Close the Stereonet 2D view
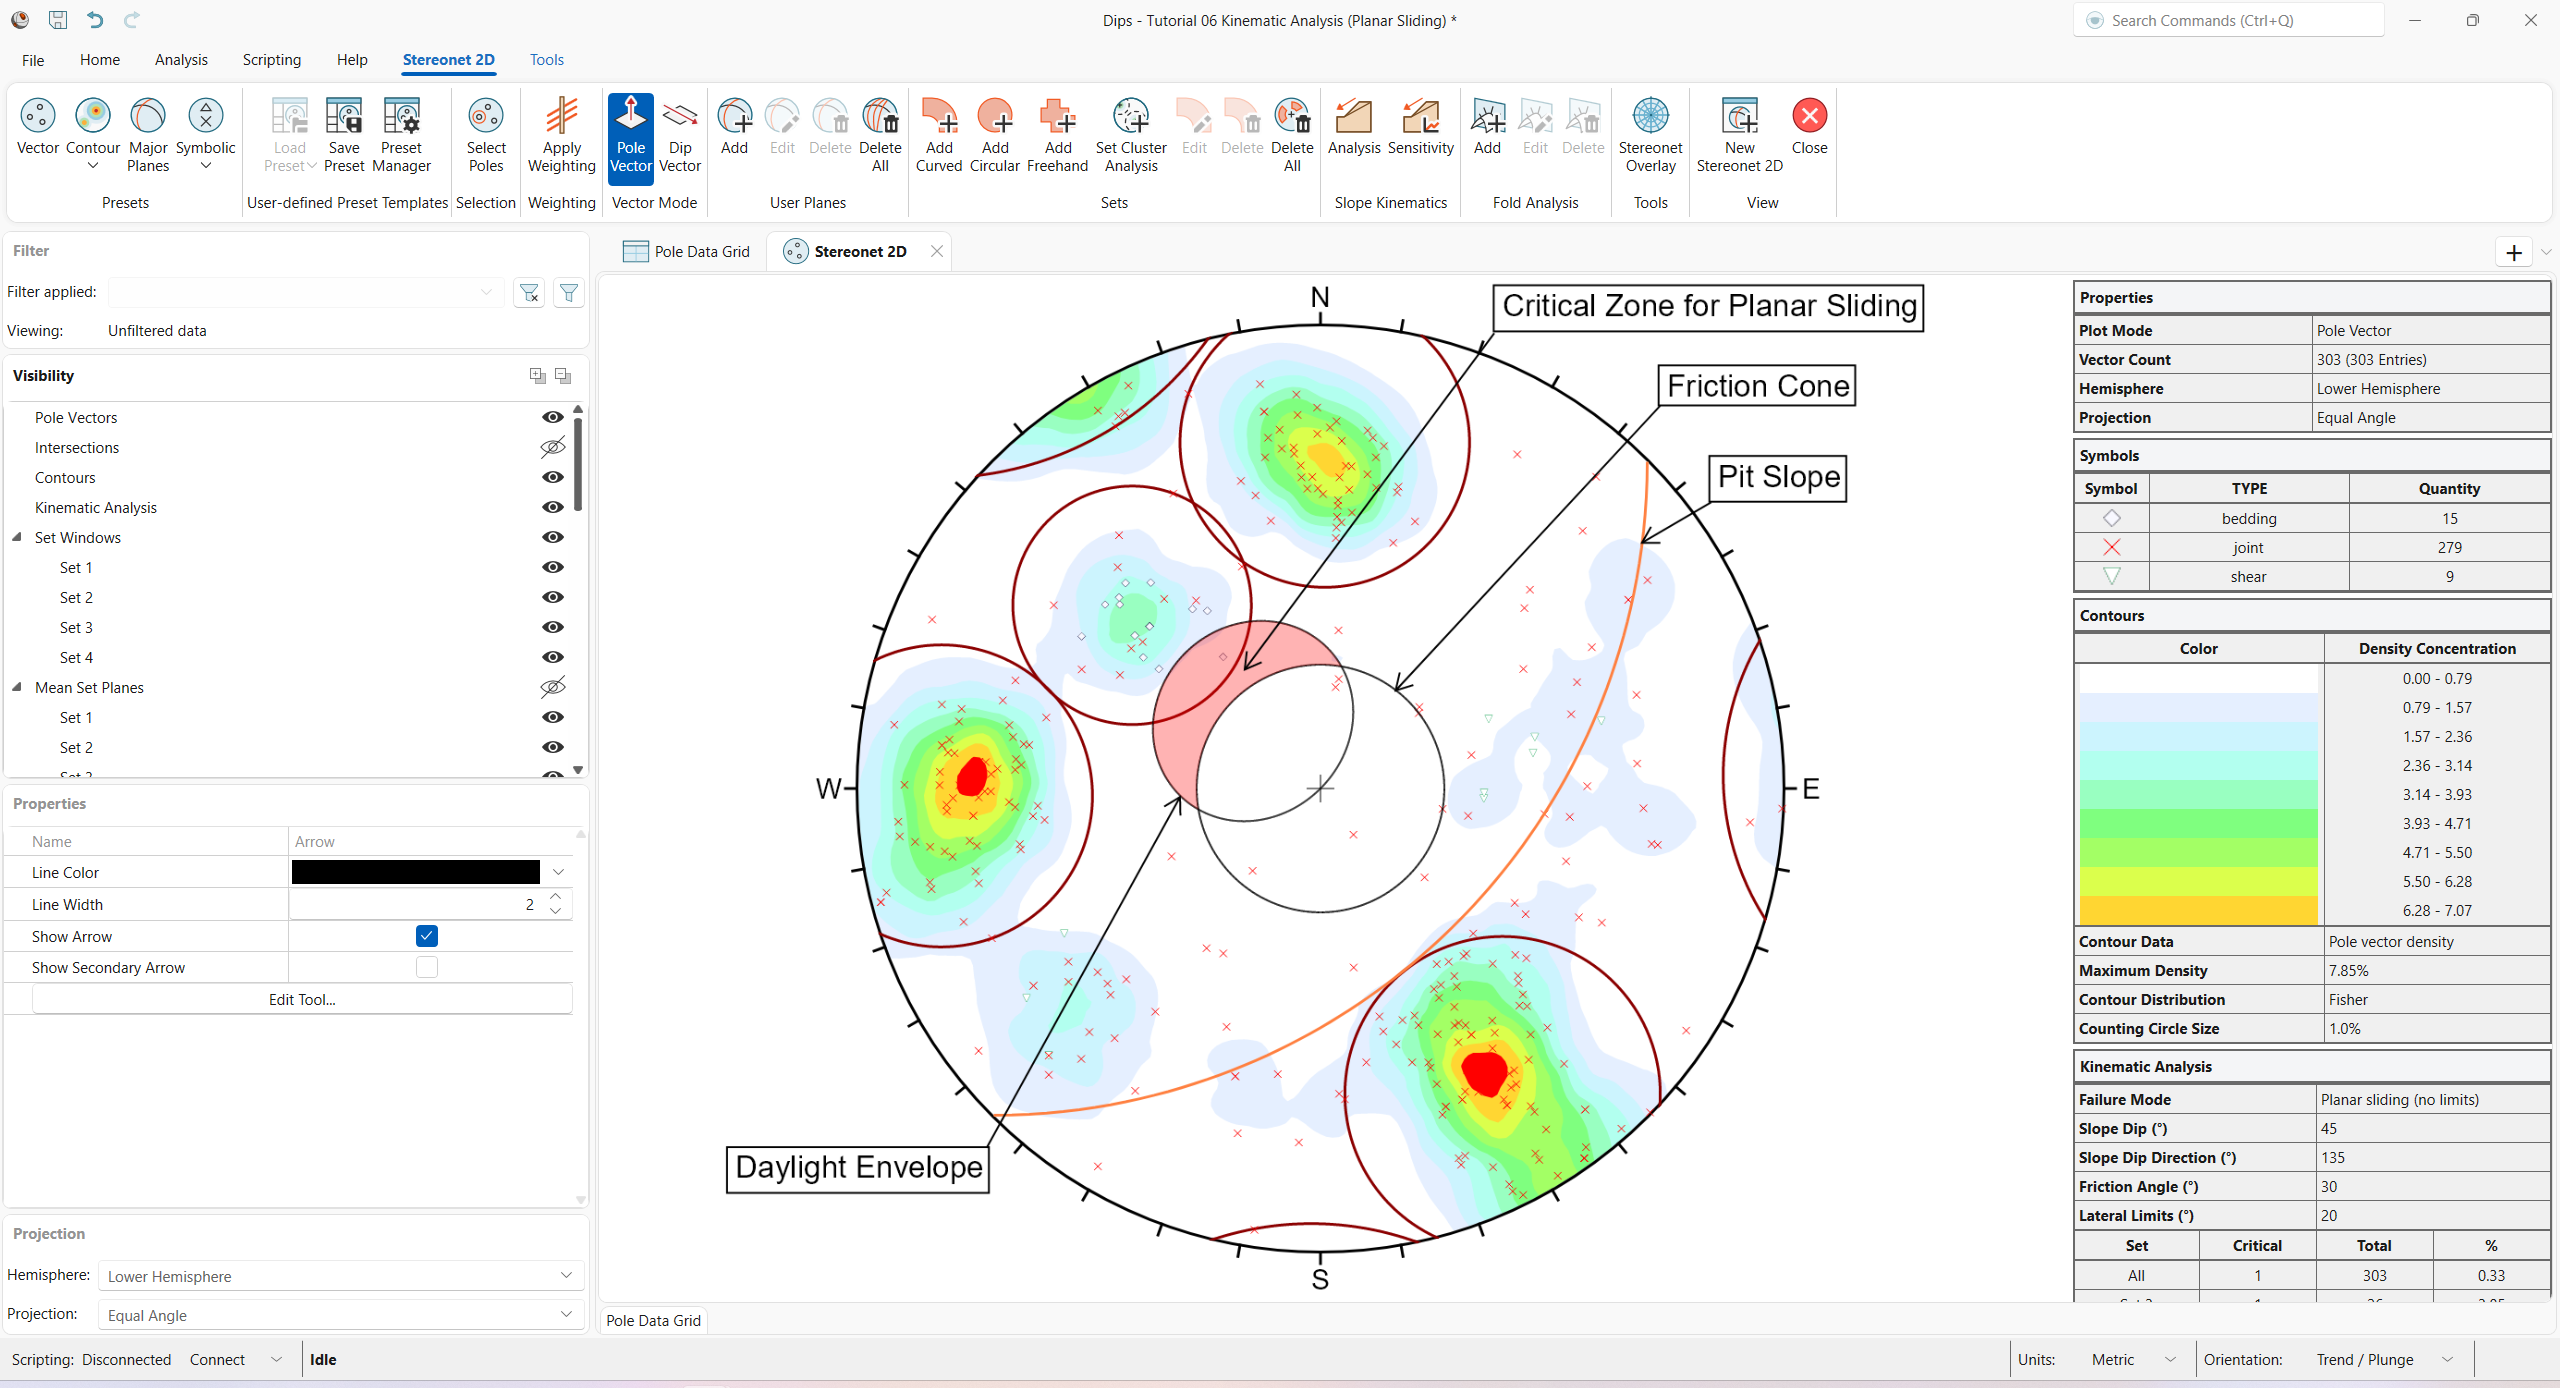The image size is (2560, 1388). coord(937,251)
